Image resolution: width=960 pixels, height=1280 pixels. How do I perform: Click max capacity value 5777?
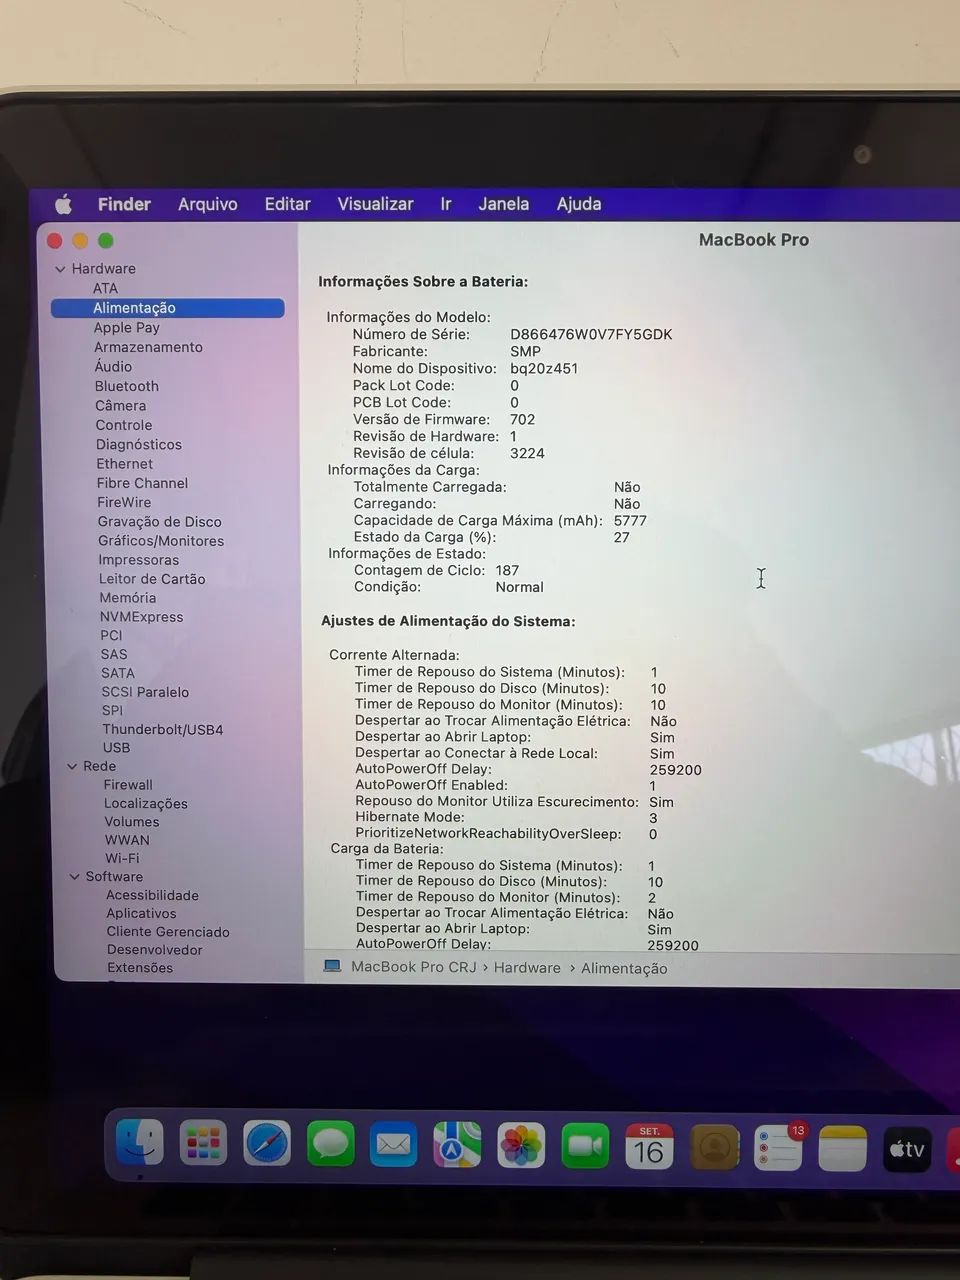630,521
